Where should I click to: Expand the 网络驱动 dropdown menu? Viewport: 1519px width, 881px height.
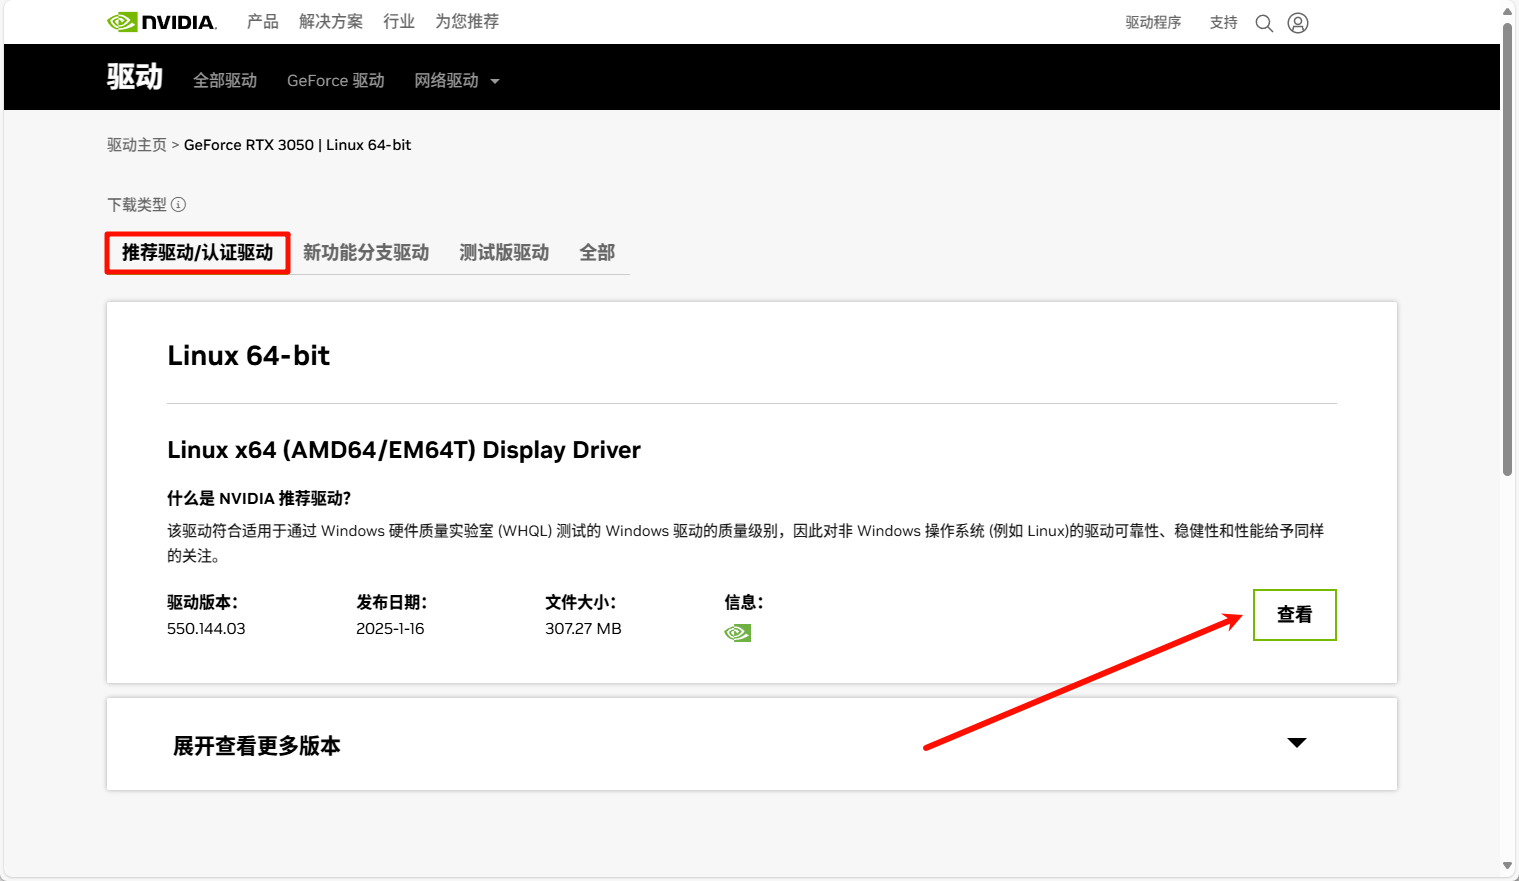pos(456,81)
